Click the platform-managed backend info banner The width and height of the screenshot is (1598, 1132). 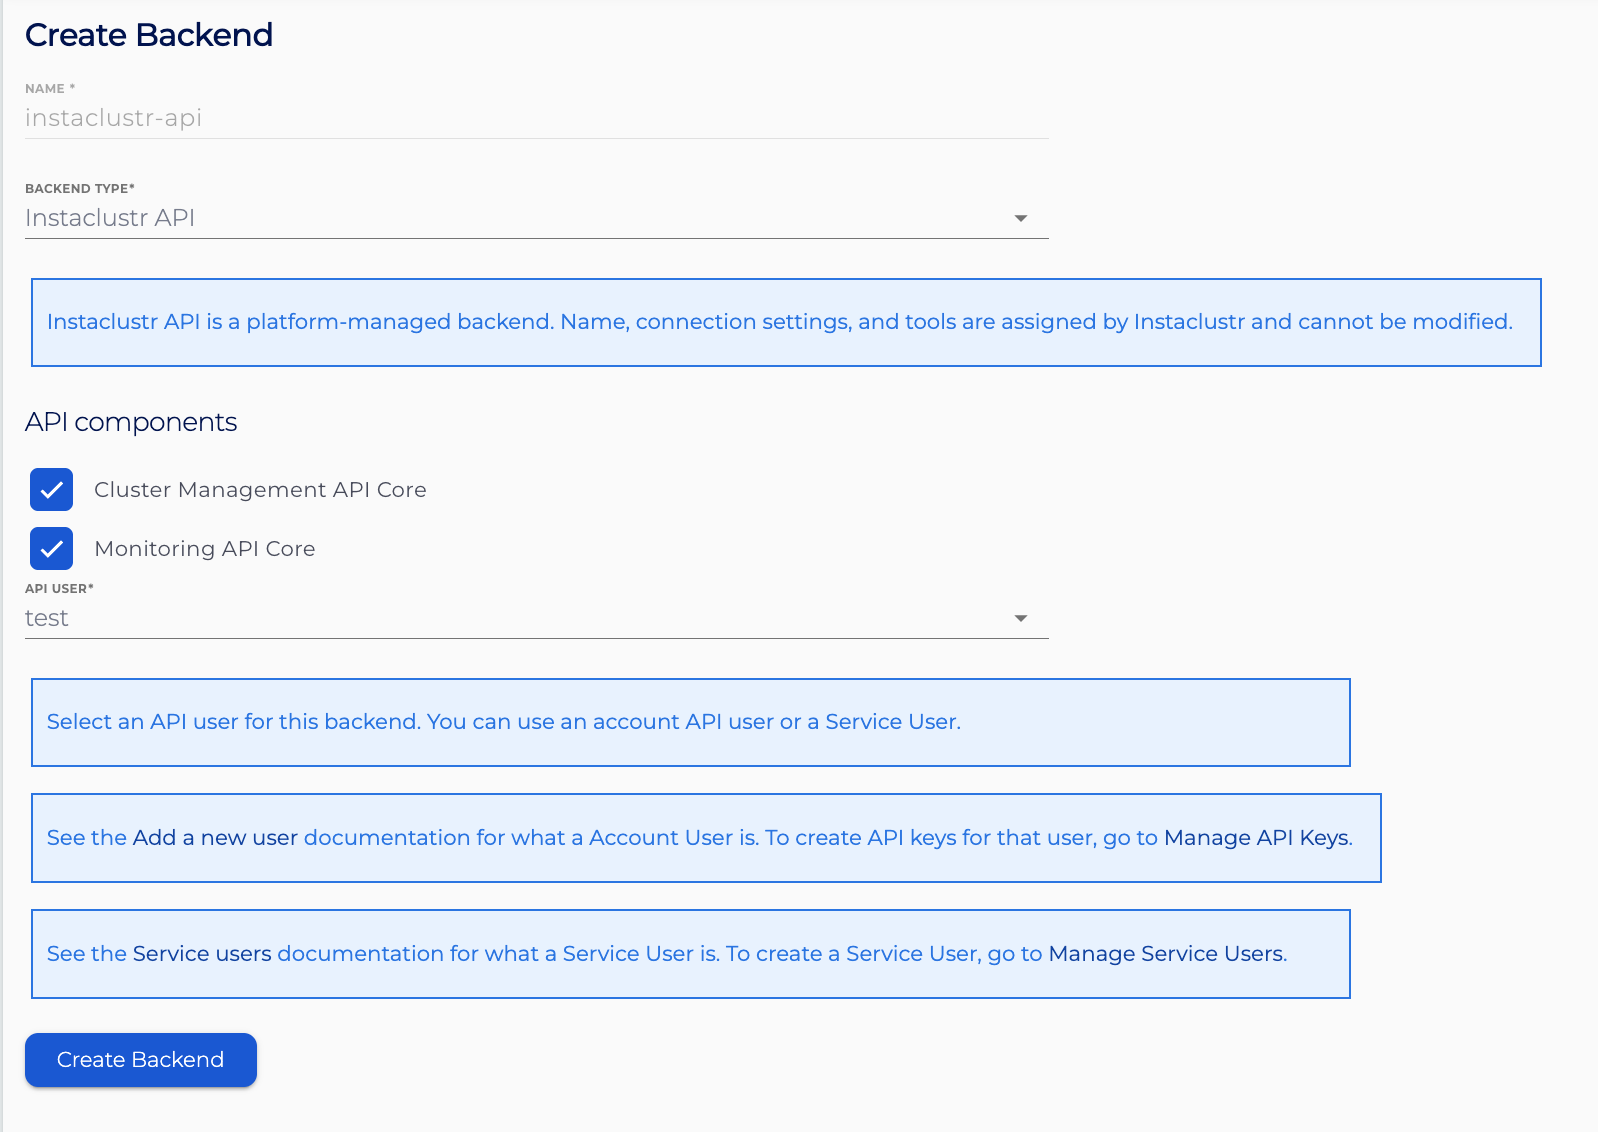(x=786, y=322)
